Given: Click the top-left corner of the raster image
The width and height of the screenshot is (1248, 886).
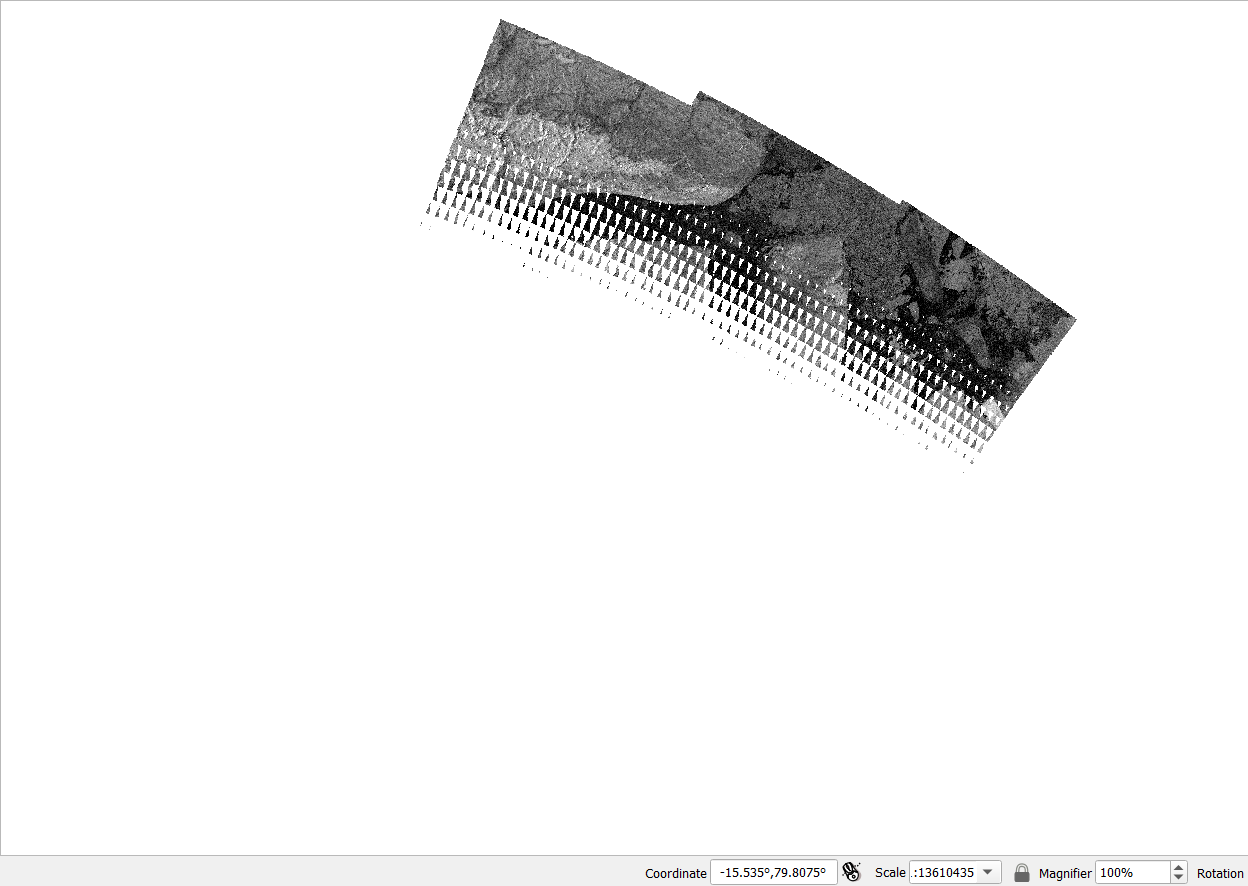Looking at the screenshot, I should (x=501, y=22).
